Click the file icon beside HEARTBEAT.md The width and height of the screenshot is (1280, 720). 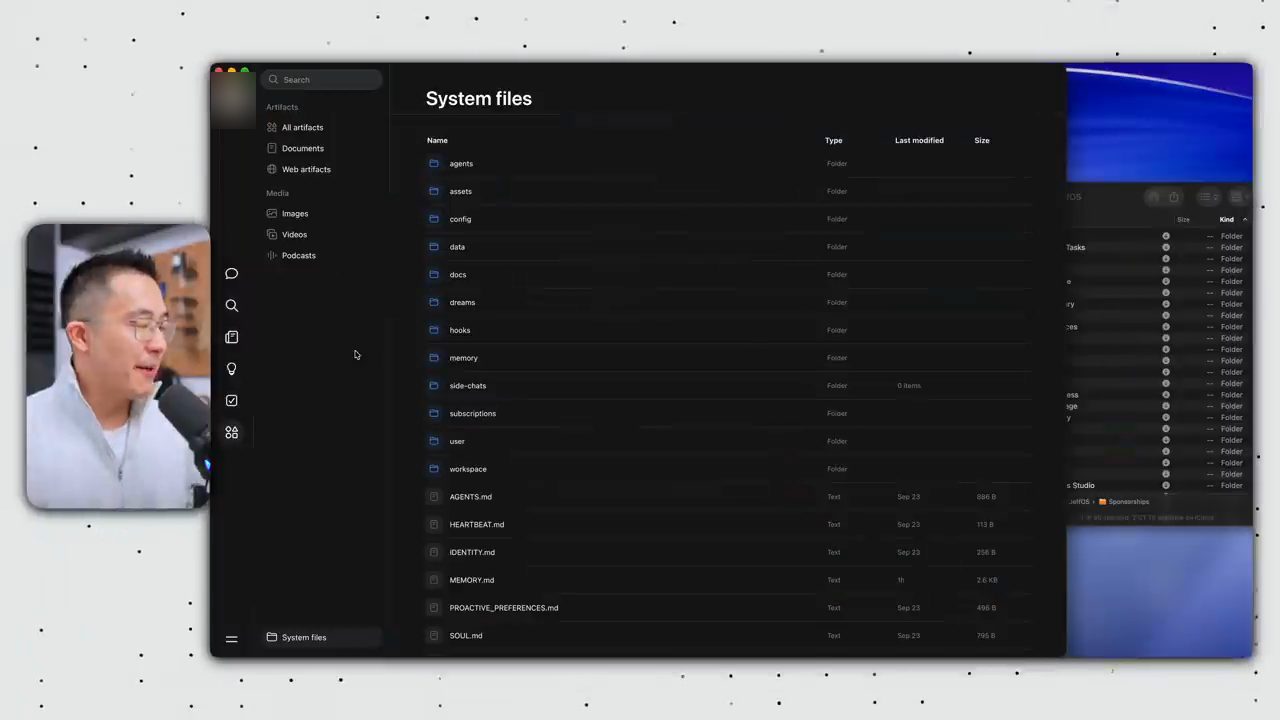click(x=434, y=524)
